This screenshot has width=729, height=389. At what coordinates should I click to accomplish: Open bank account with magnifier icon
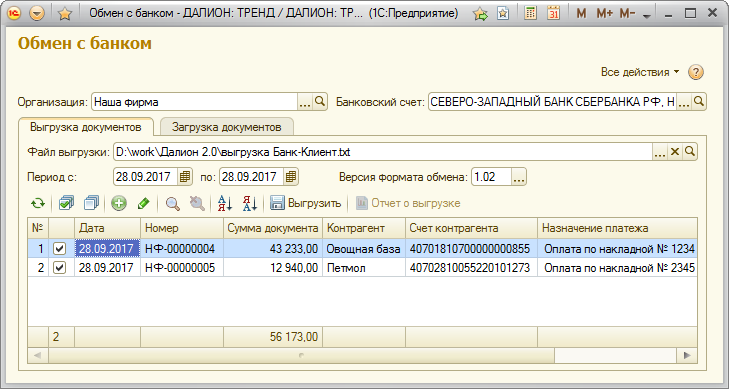699,102
